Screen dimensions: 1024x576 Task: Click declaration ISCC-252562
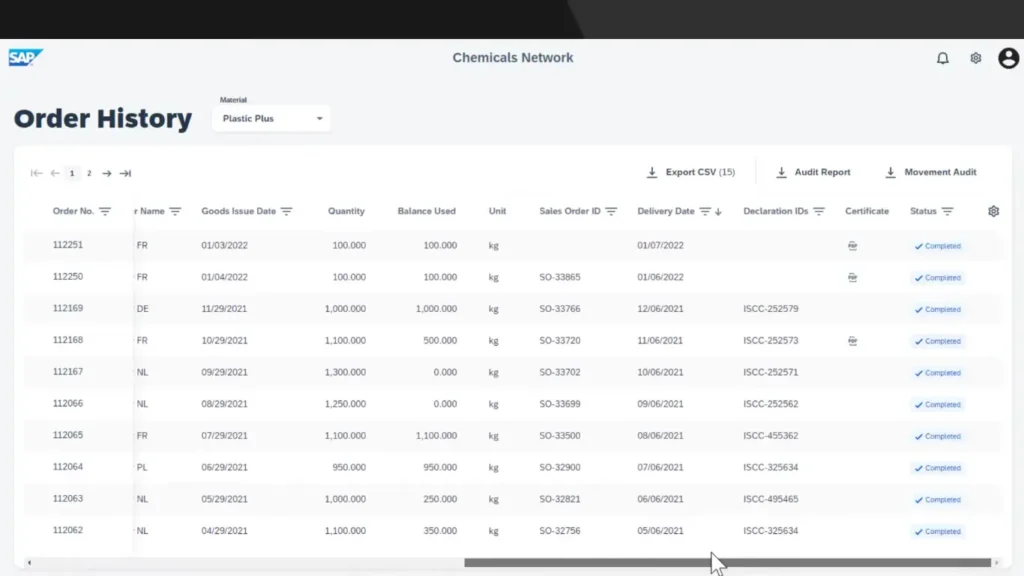click(771, 404)
